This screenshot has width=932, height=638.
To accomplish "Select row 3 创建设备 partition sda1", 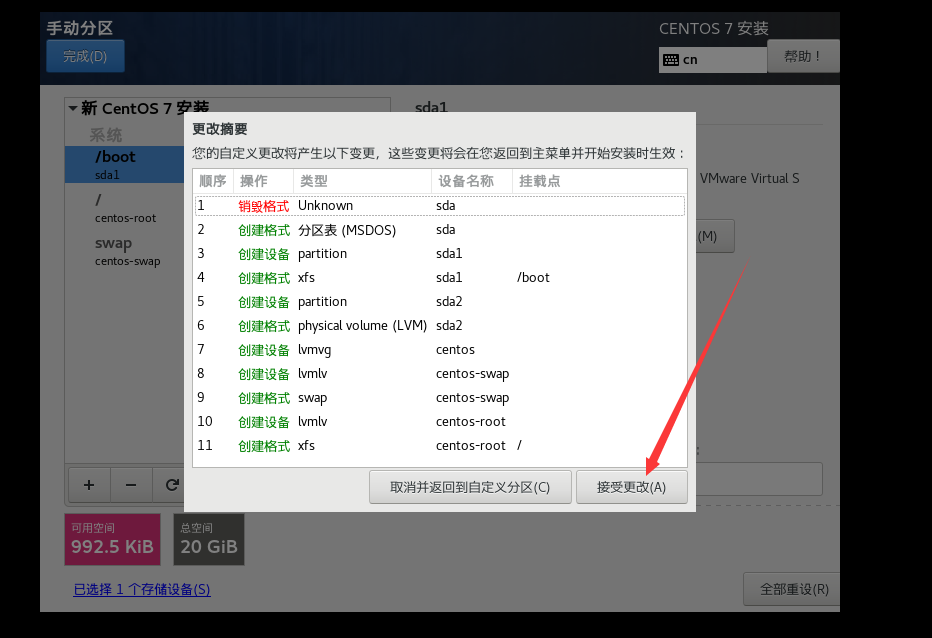I will tap(440, 254).
